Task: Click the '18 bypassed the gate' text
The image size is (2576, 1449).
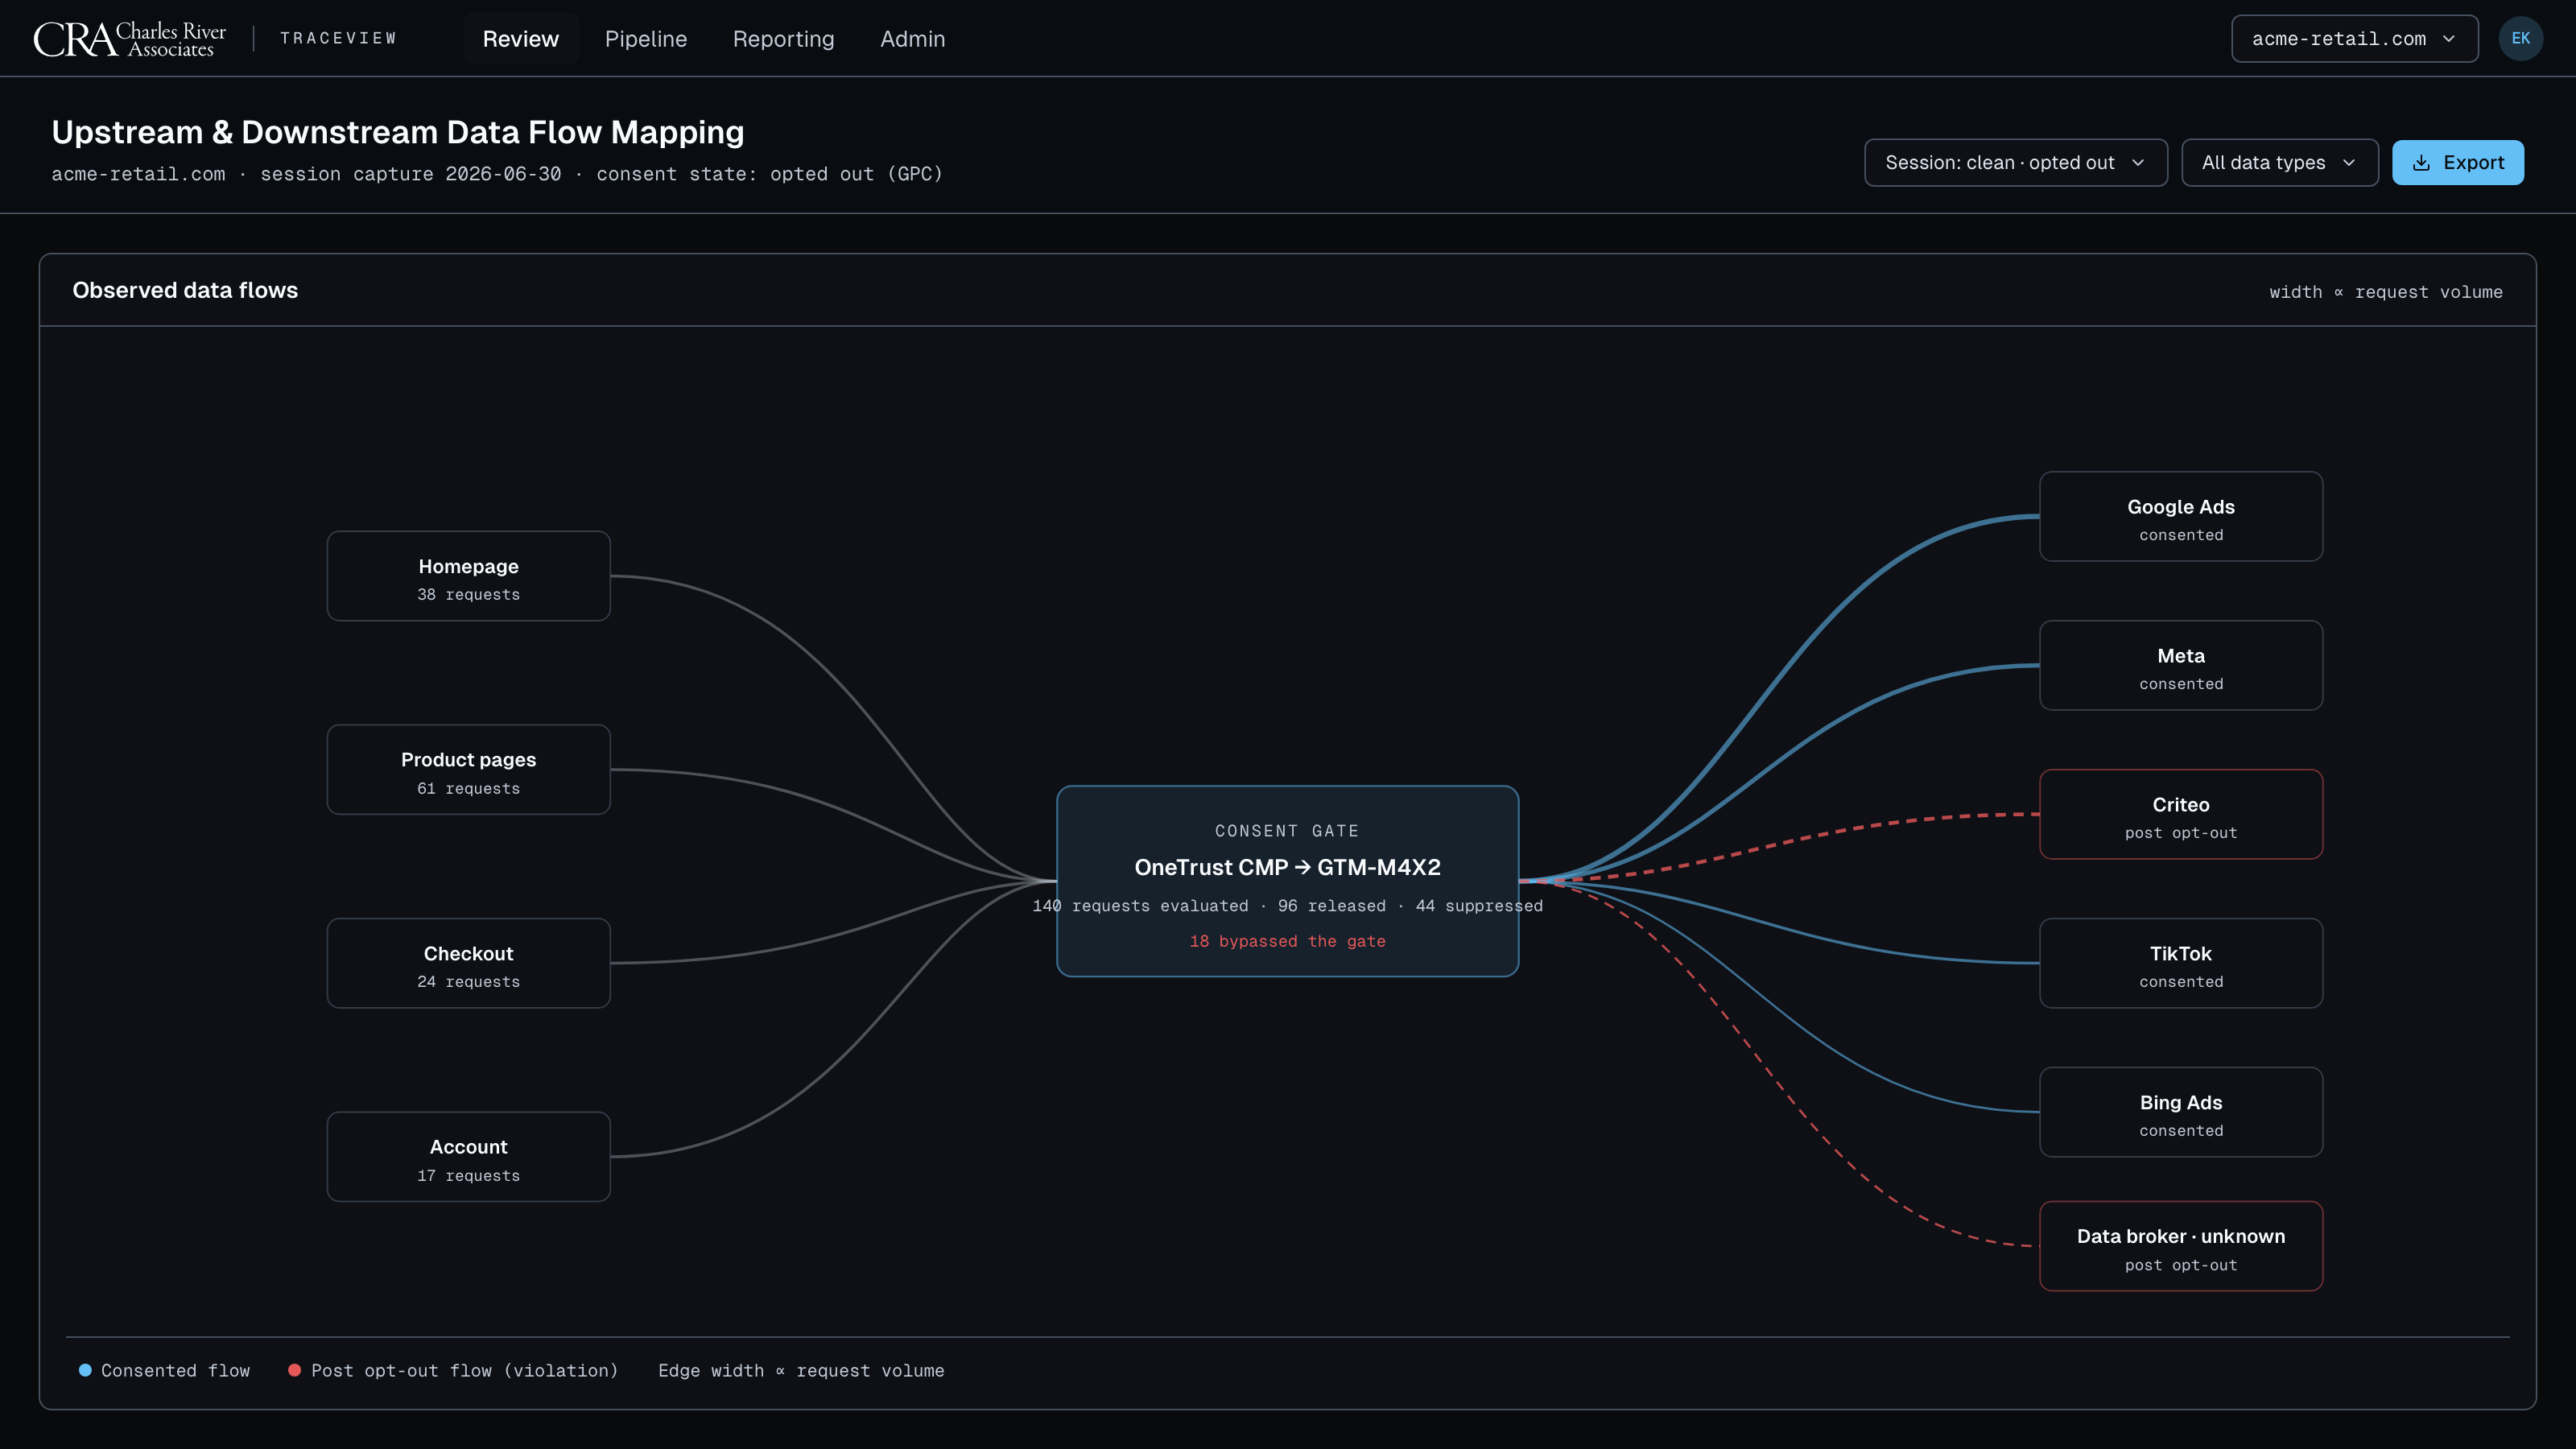Action: point(1287,941)
